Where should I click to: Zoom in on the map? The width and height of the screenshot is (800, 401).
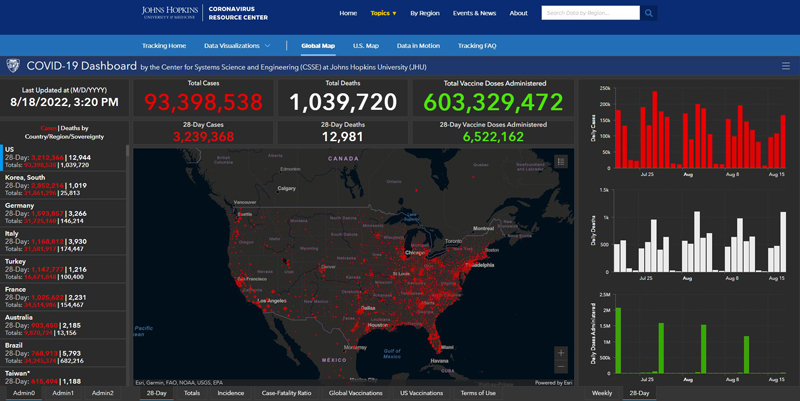561,353
